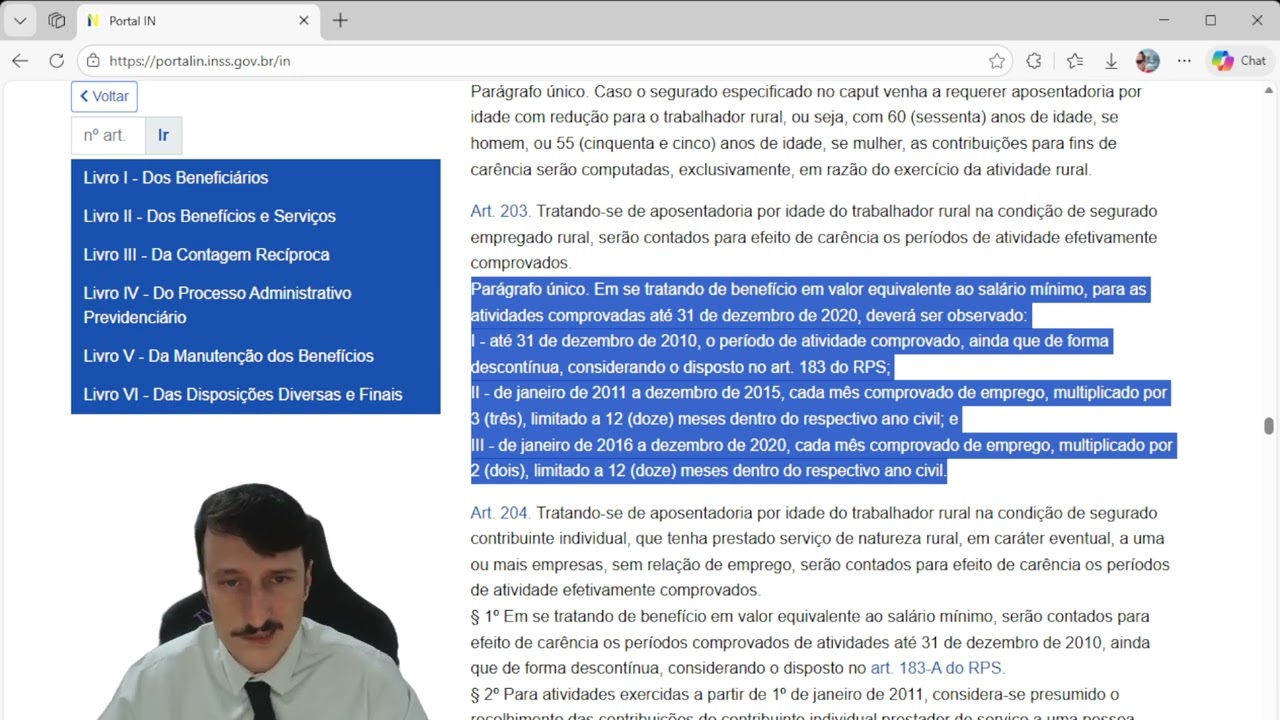1280x720 pixels.
Task: Click the Ir button
Action: tap(164, 135)
